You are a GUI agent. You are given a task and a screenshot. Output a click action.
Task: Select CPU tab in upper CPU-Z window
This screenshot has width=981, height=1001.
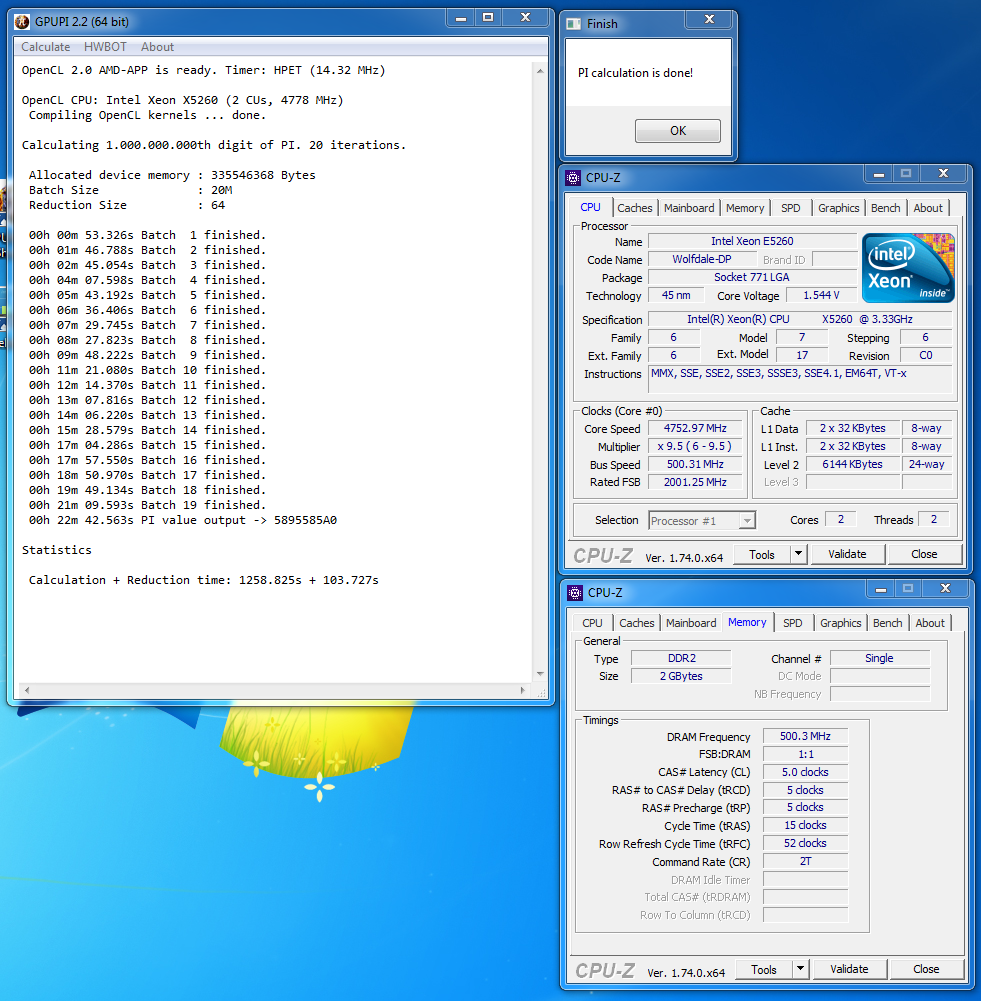[x=590, y=207]
